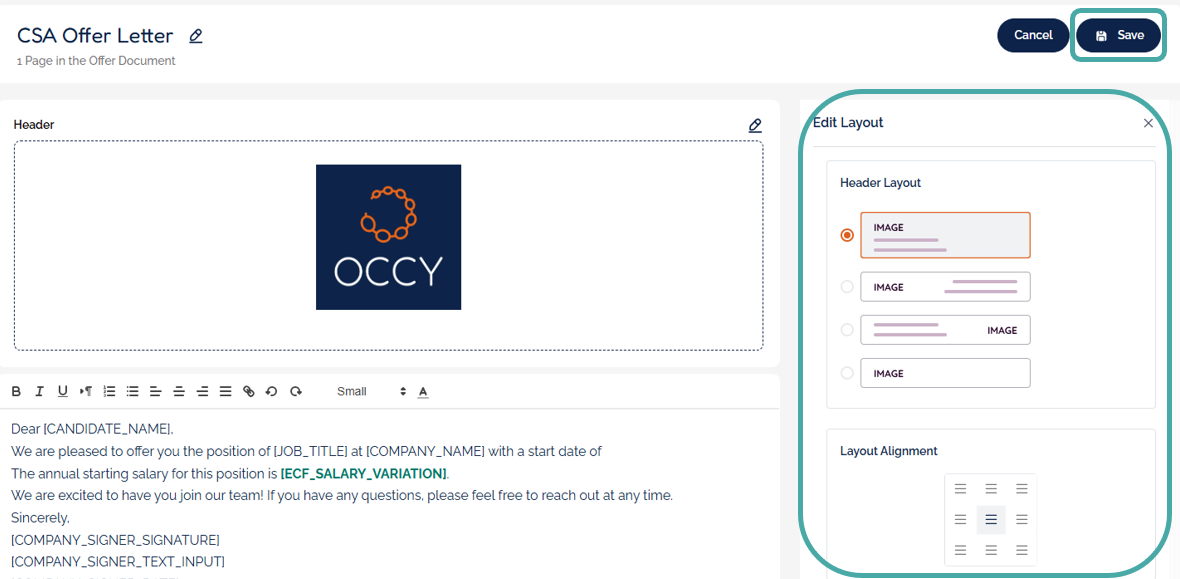Set layout alignment to top left
This screenshot has height=579, width=1180.
960,489
